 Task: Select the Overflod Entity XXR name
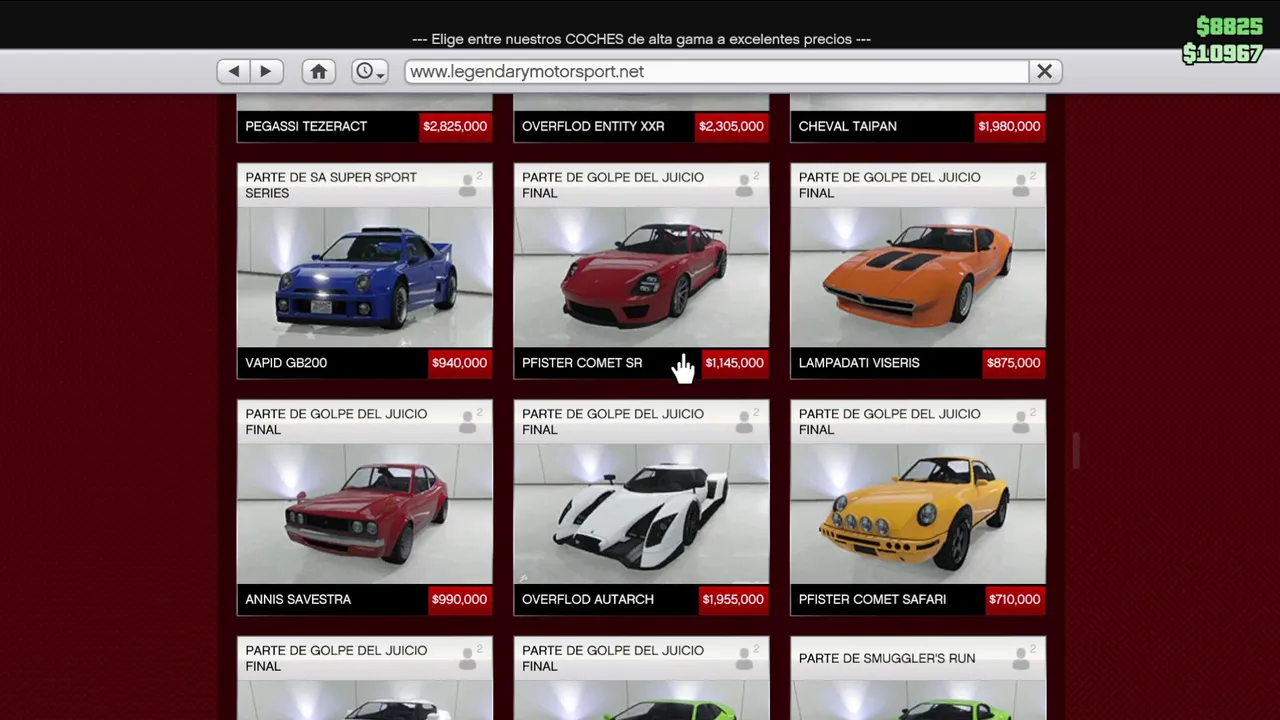click(x=593, y=126)
